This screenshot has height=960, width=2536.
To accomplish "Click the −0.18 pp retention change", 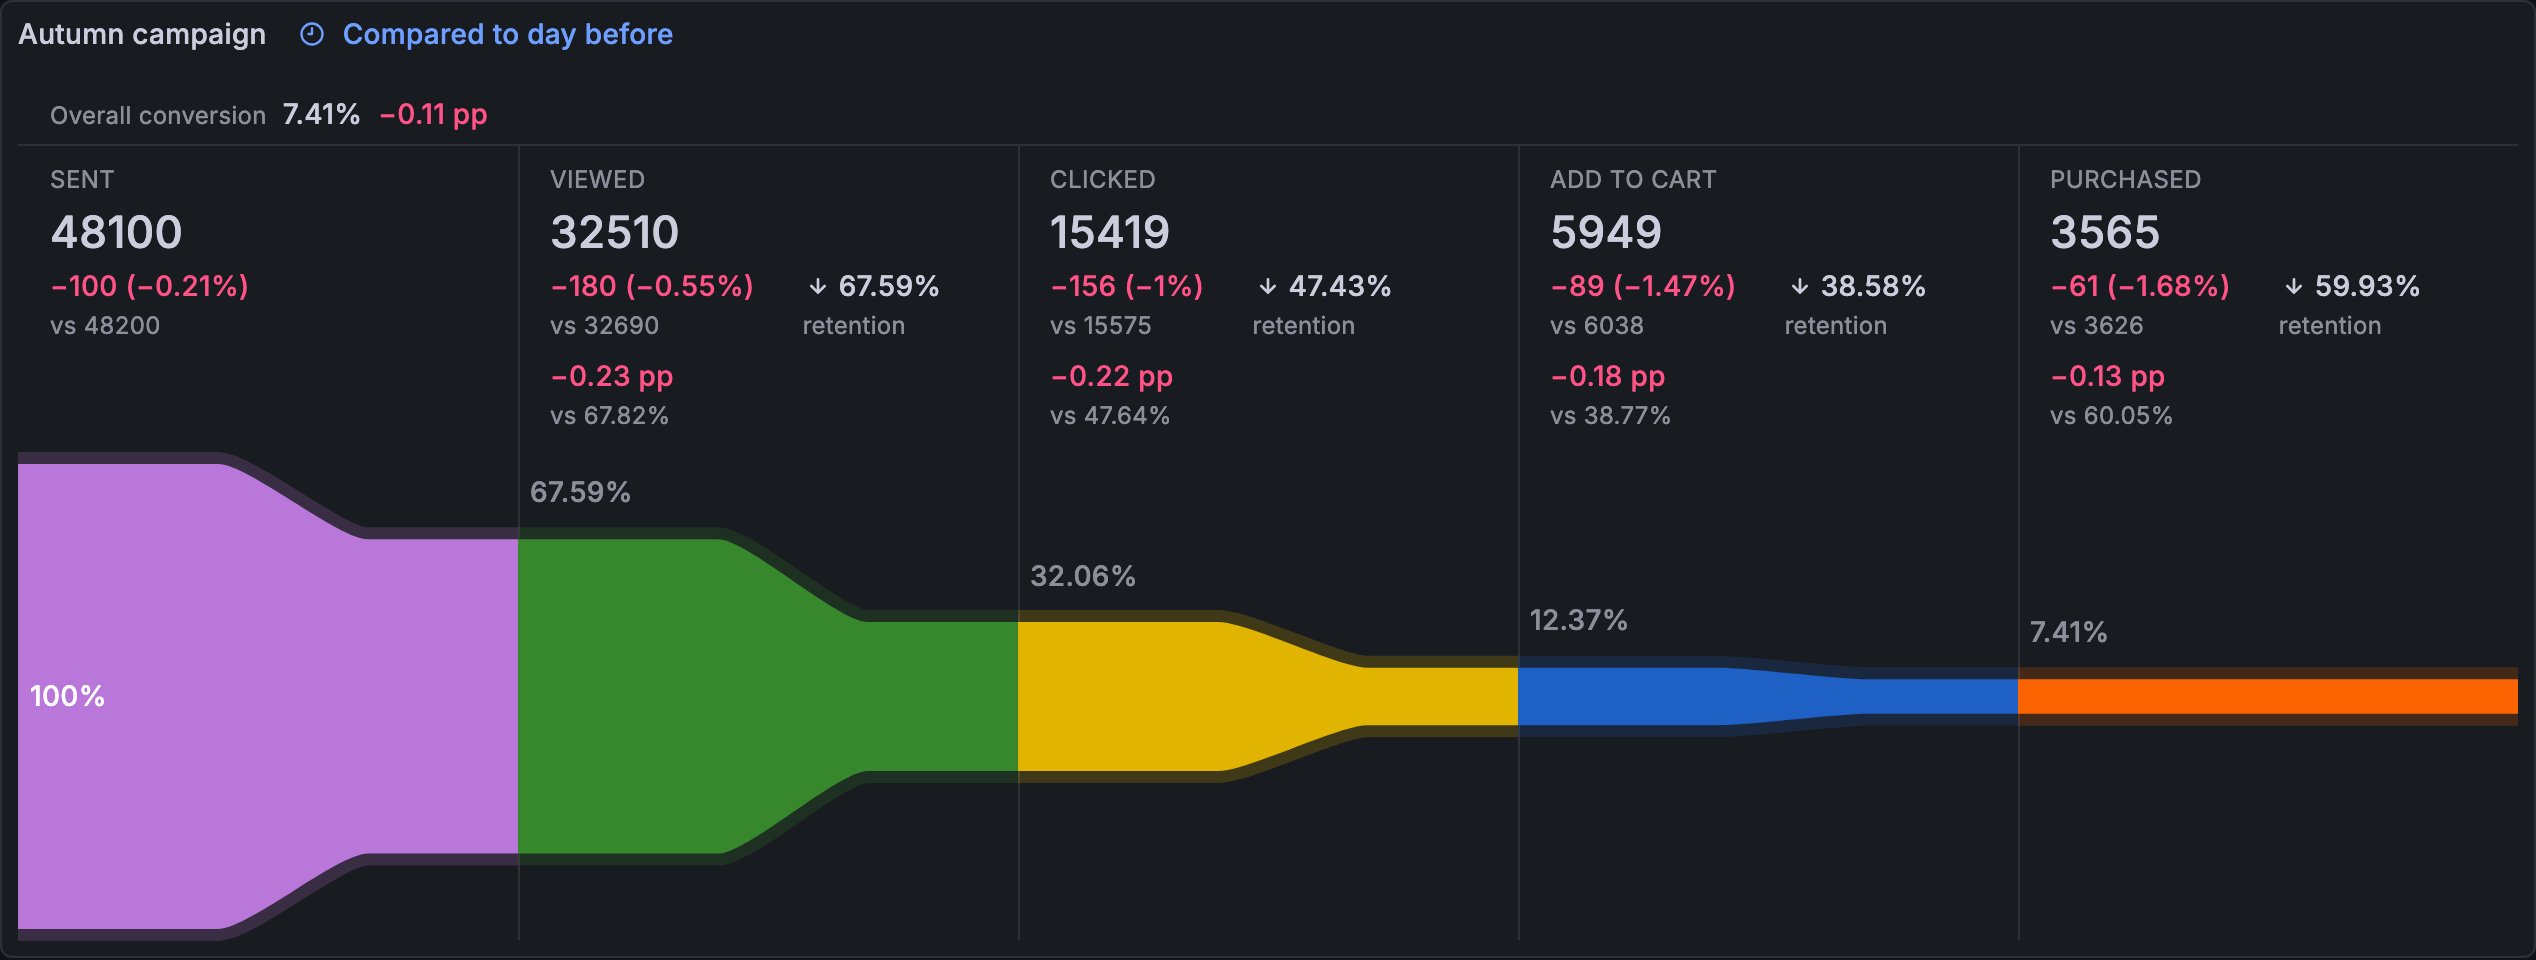I will 1608,377.
